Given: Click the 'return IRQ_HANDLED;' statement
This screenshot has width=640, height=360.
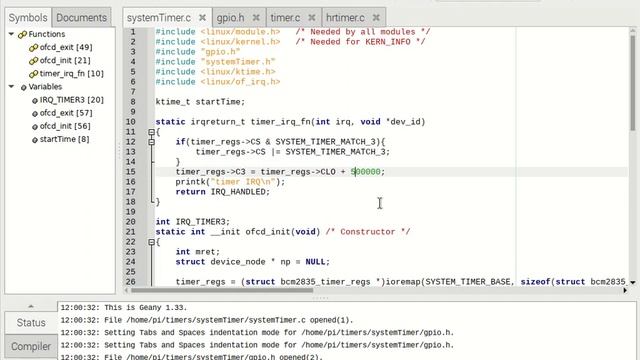Looking at the screenshot, I should 223,192.
